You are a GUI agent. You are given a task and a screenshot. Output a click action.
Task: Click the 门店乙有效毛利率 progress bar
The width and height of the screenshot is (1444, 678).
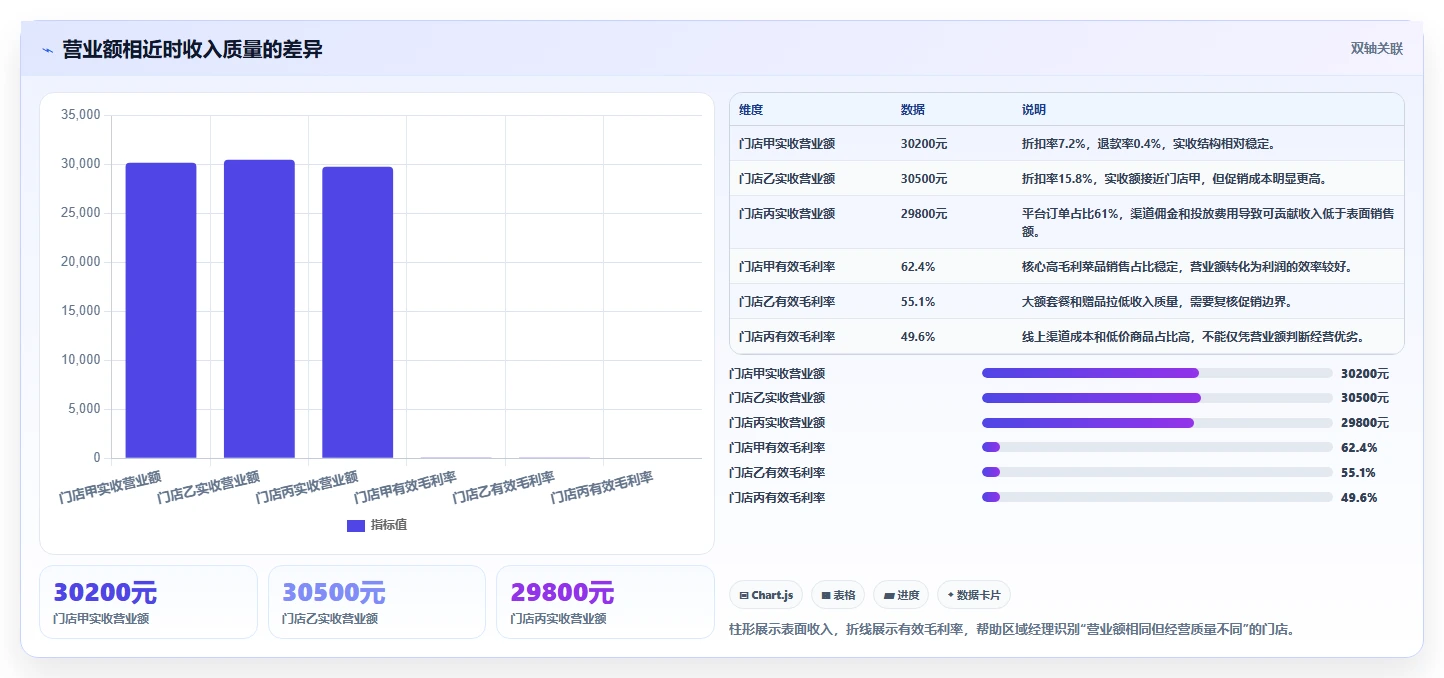(1157, 472)
